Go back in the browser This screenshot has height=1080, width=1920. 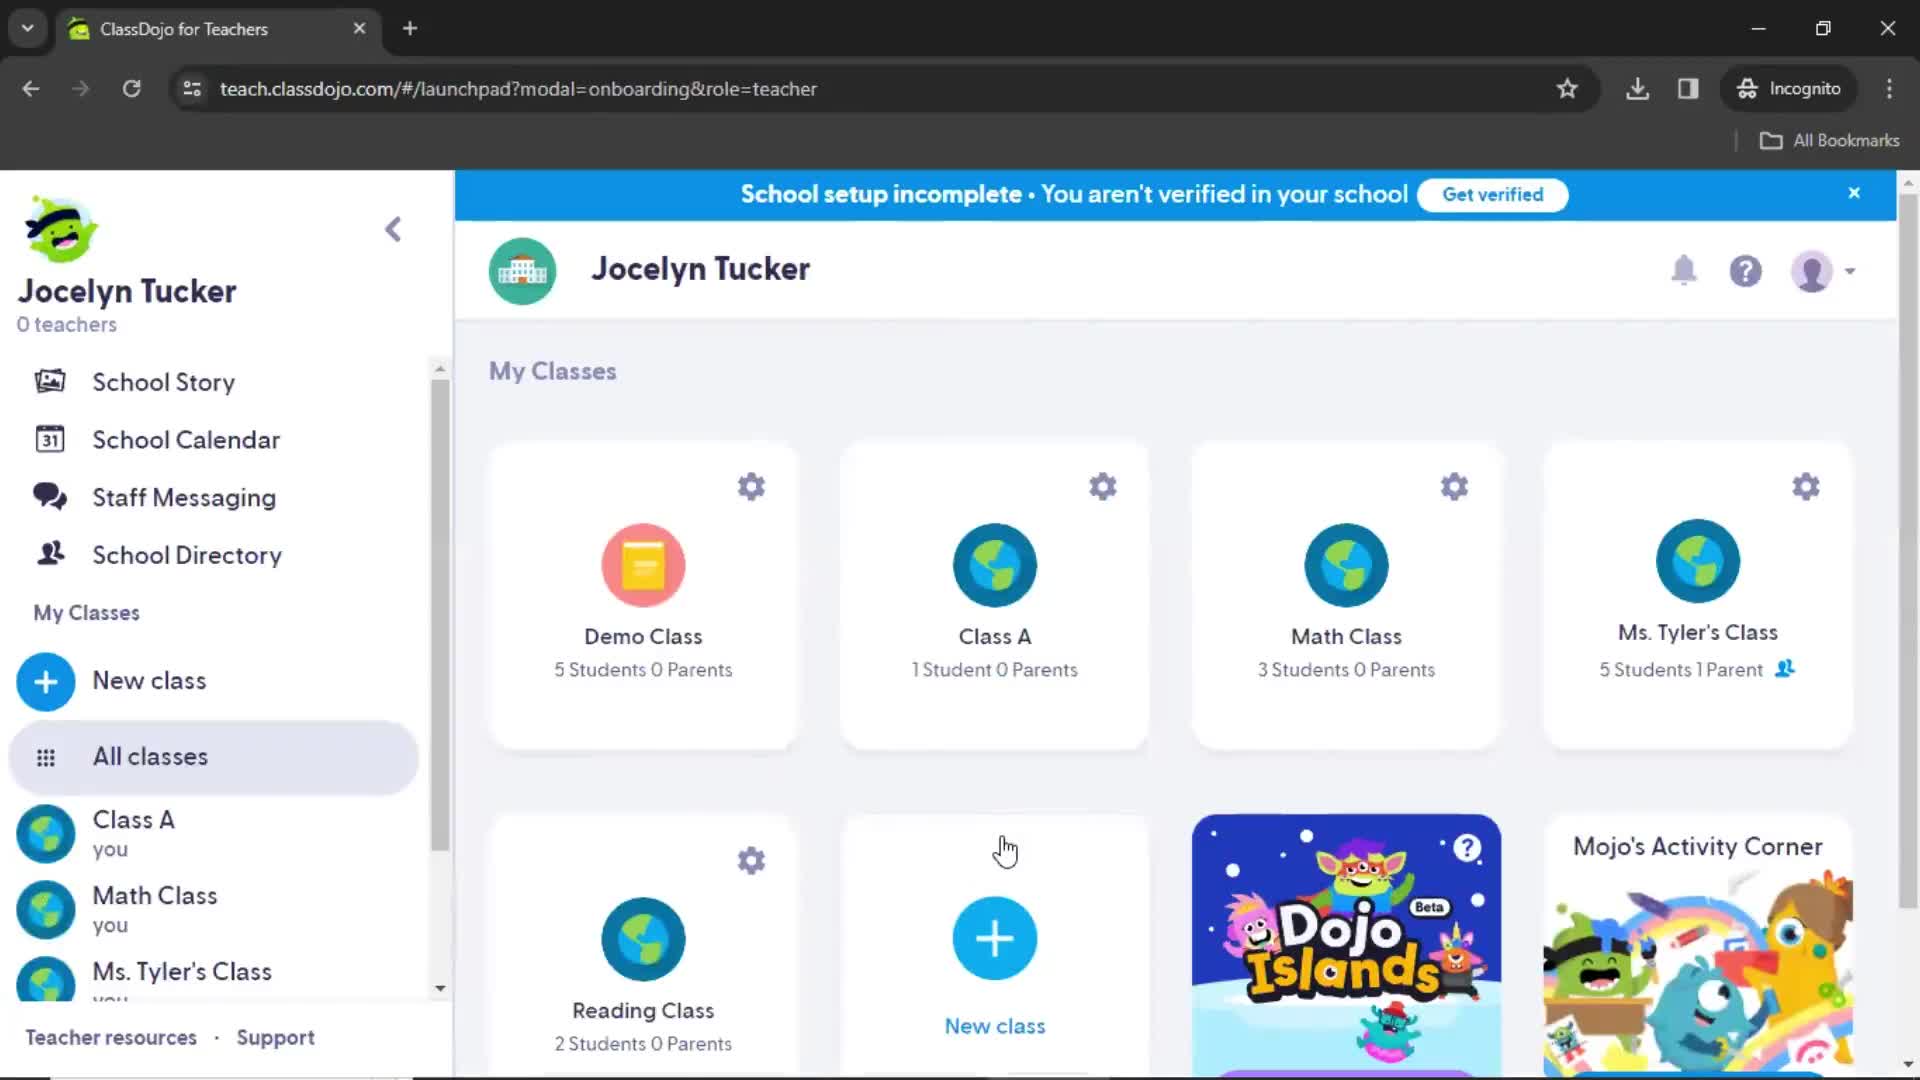pos(31,89)
